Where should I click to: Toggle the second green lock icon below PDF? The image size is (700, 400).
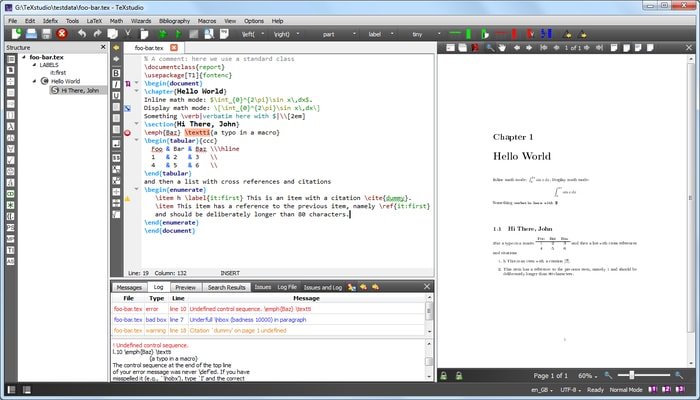tap(458, 376)
